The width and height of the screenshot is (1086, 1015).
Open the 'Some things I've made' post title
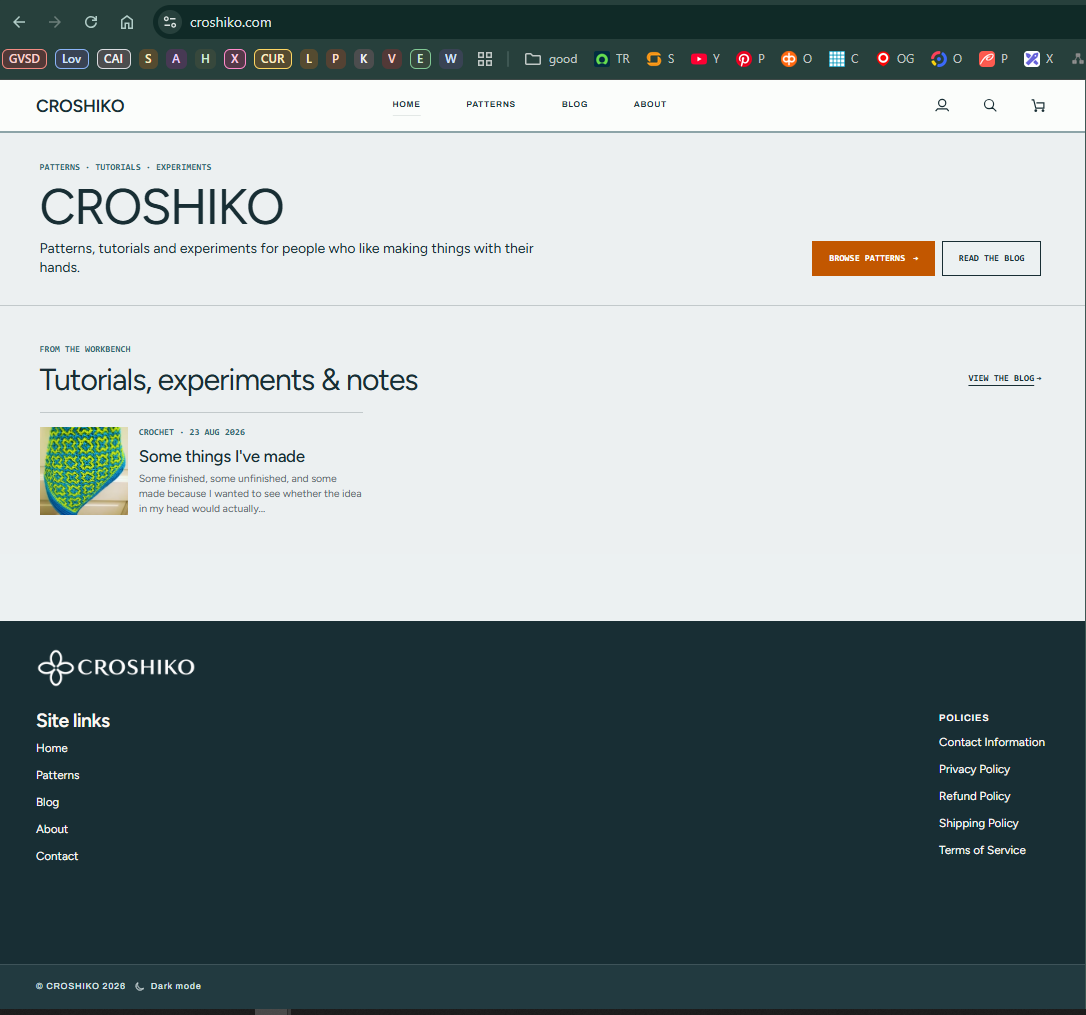222,457
